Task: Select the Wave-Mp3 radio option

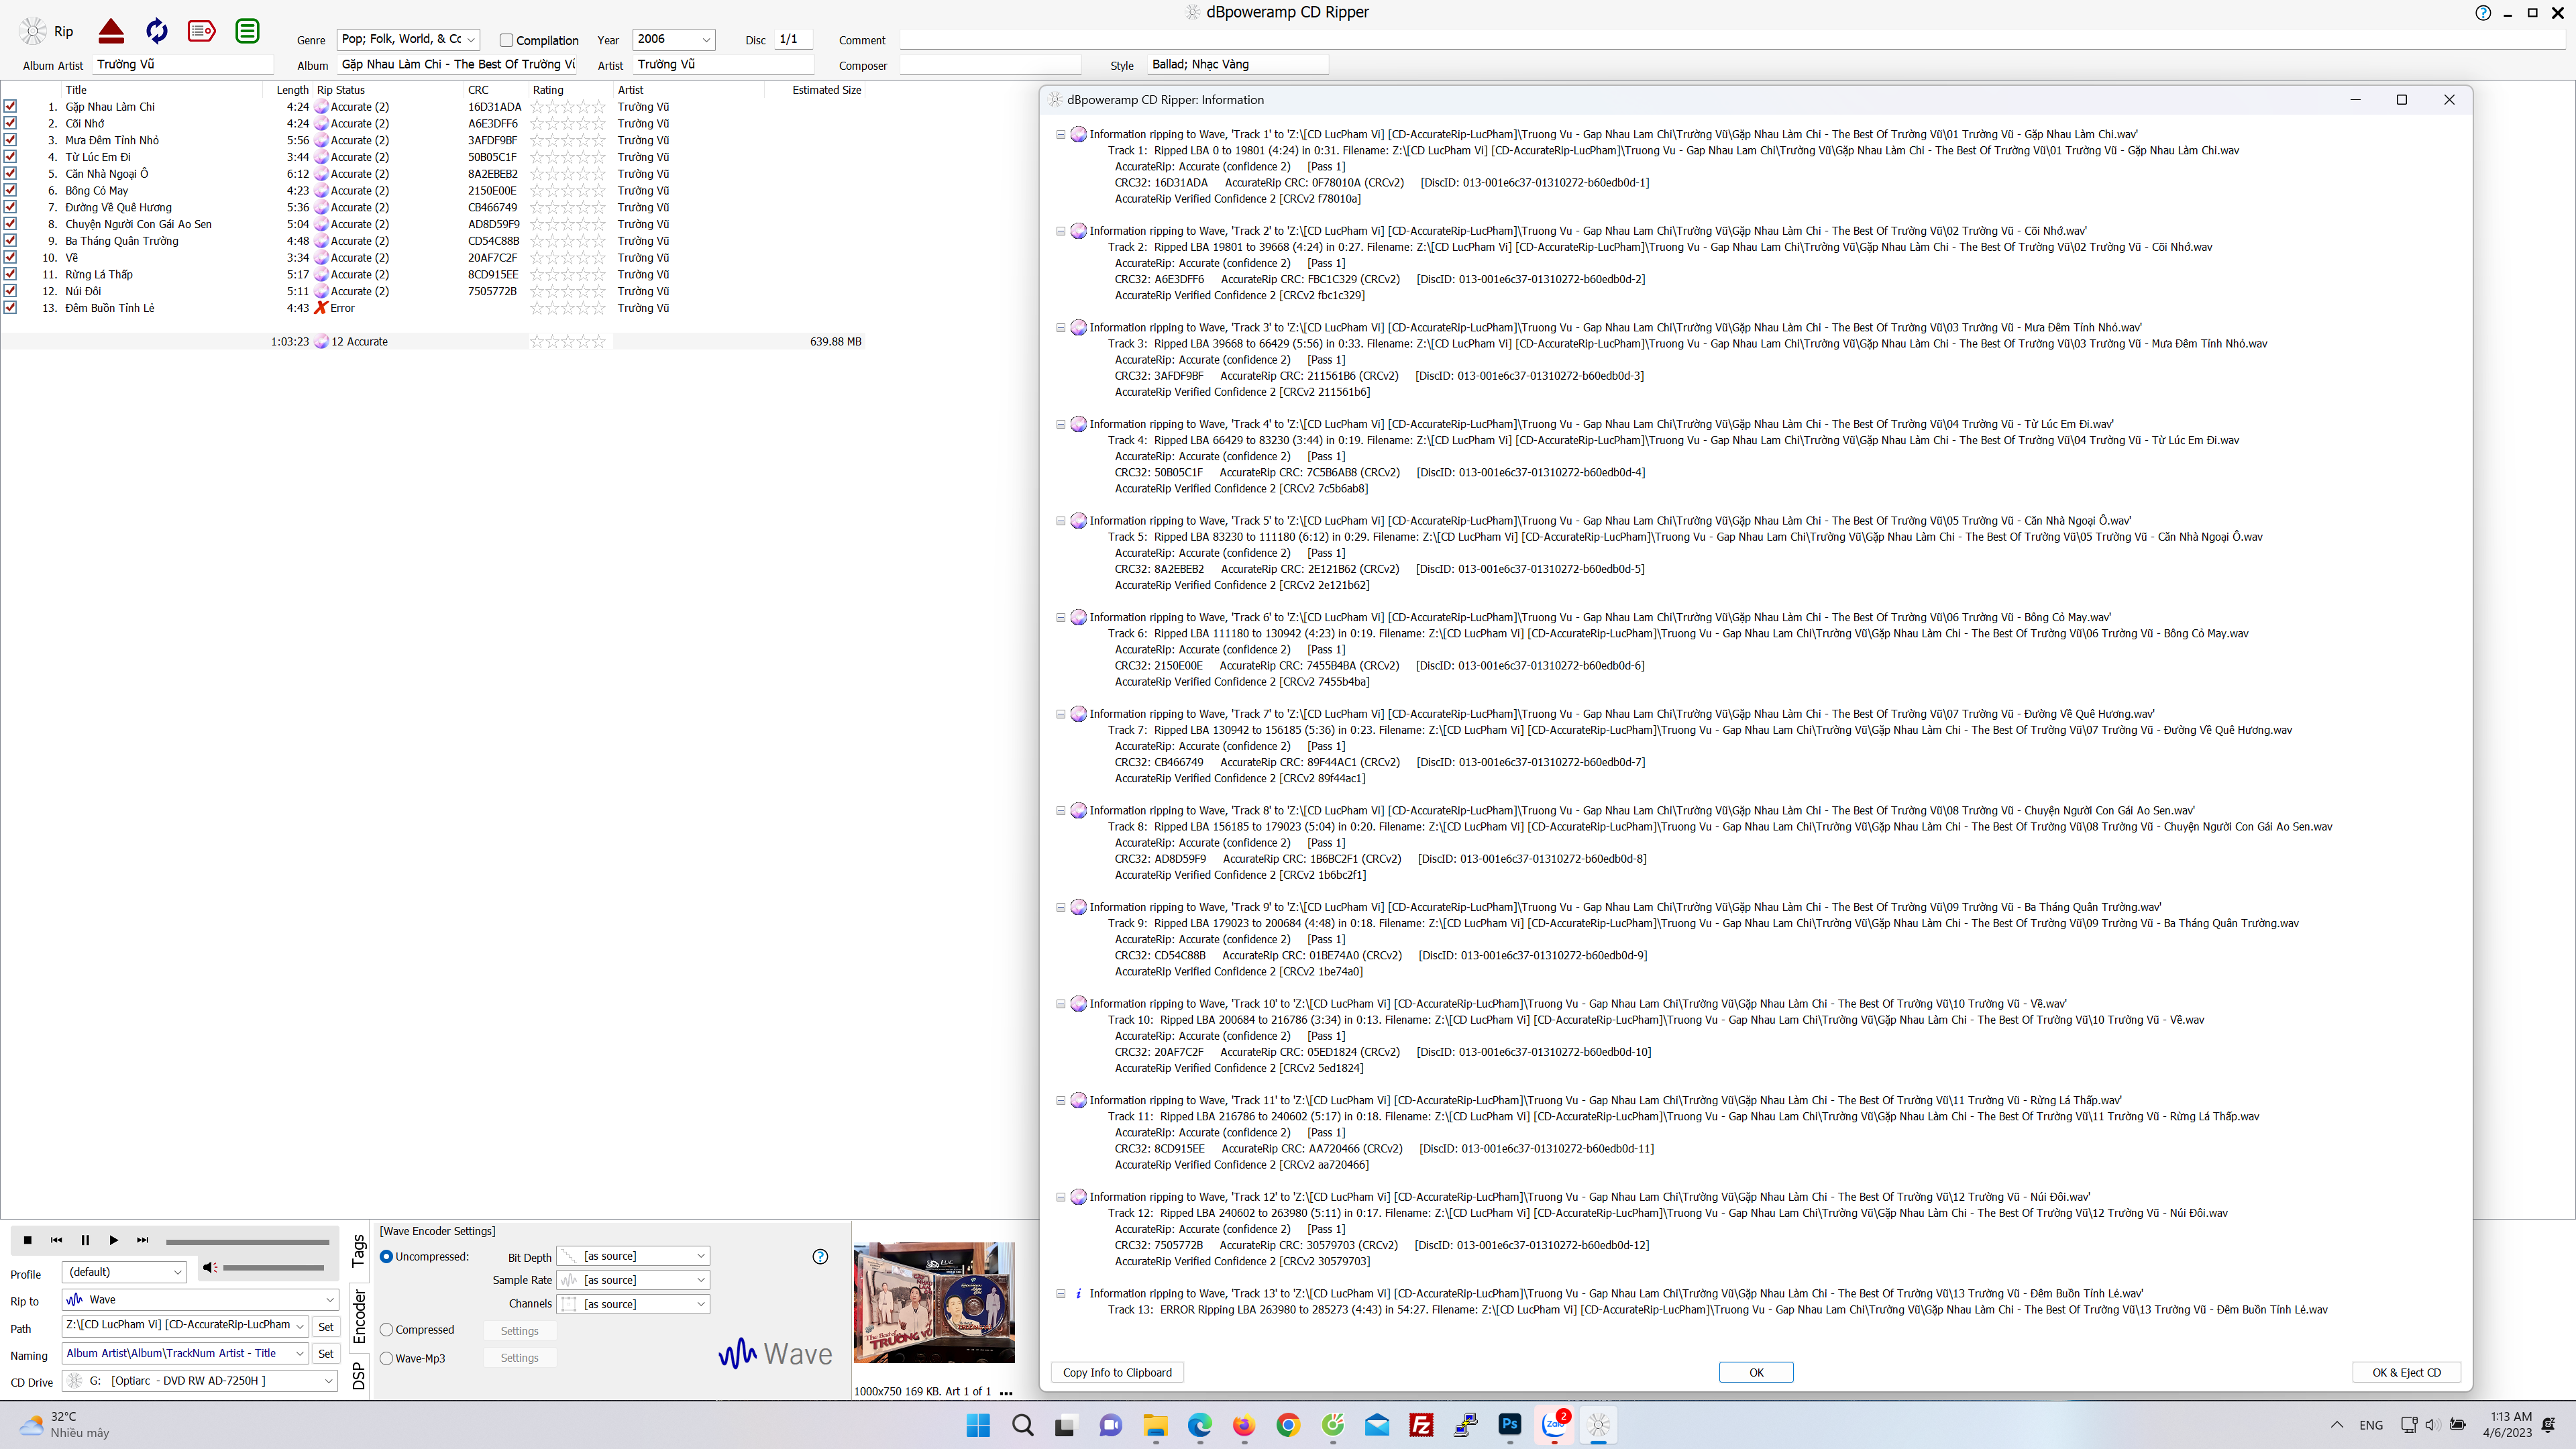Action: click(x=386, y=1358)
